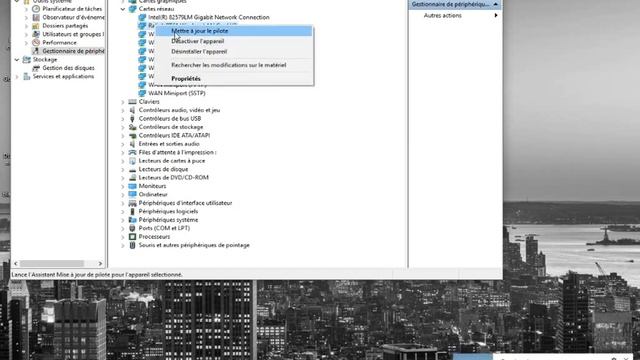Click the Intel 82579LM network adapter icon
The height and width of the screenshot is (360, 640).
(142, 17)
